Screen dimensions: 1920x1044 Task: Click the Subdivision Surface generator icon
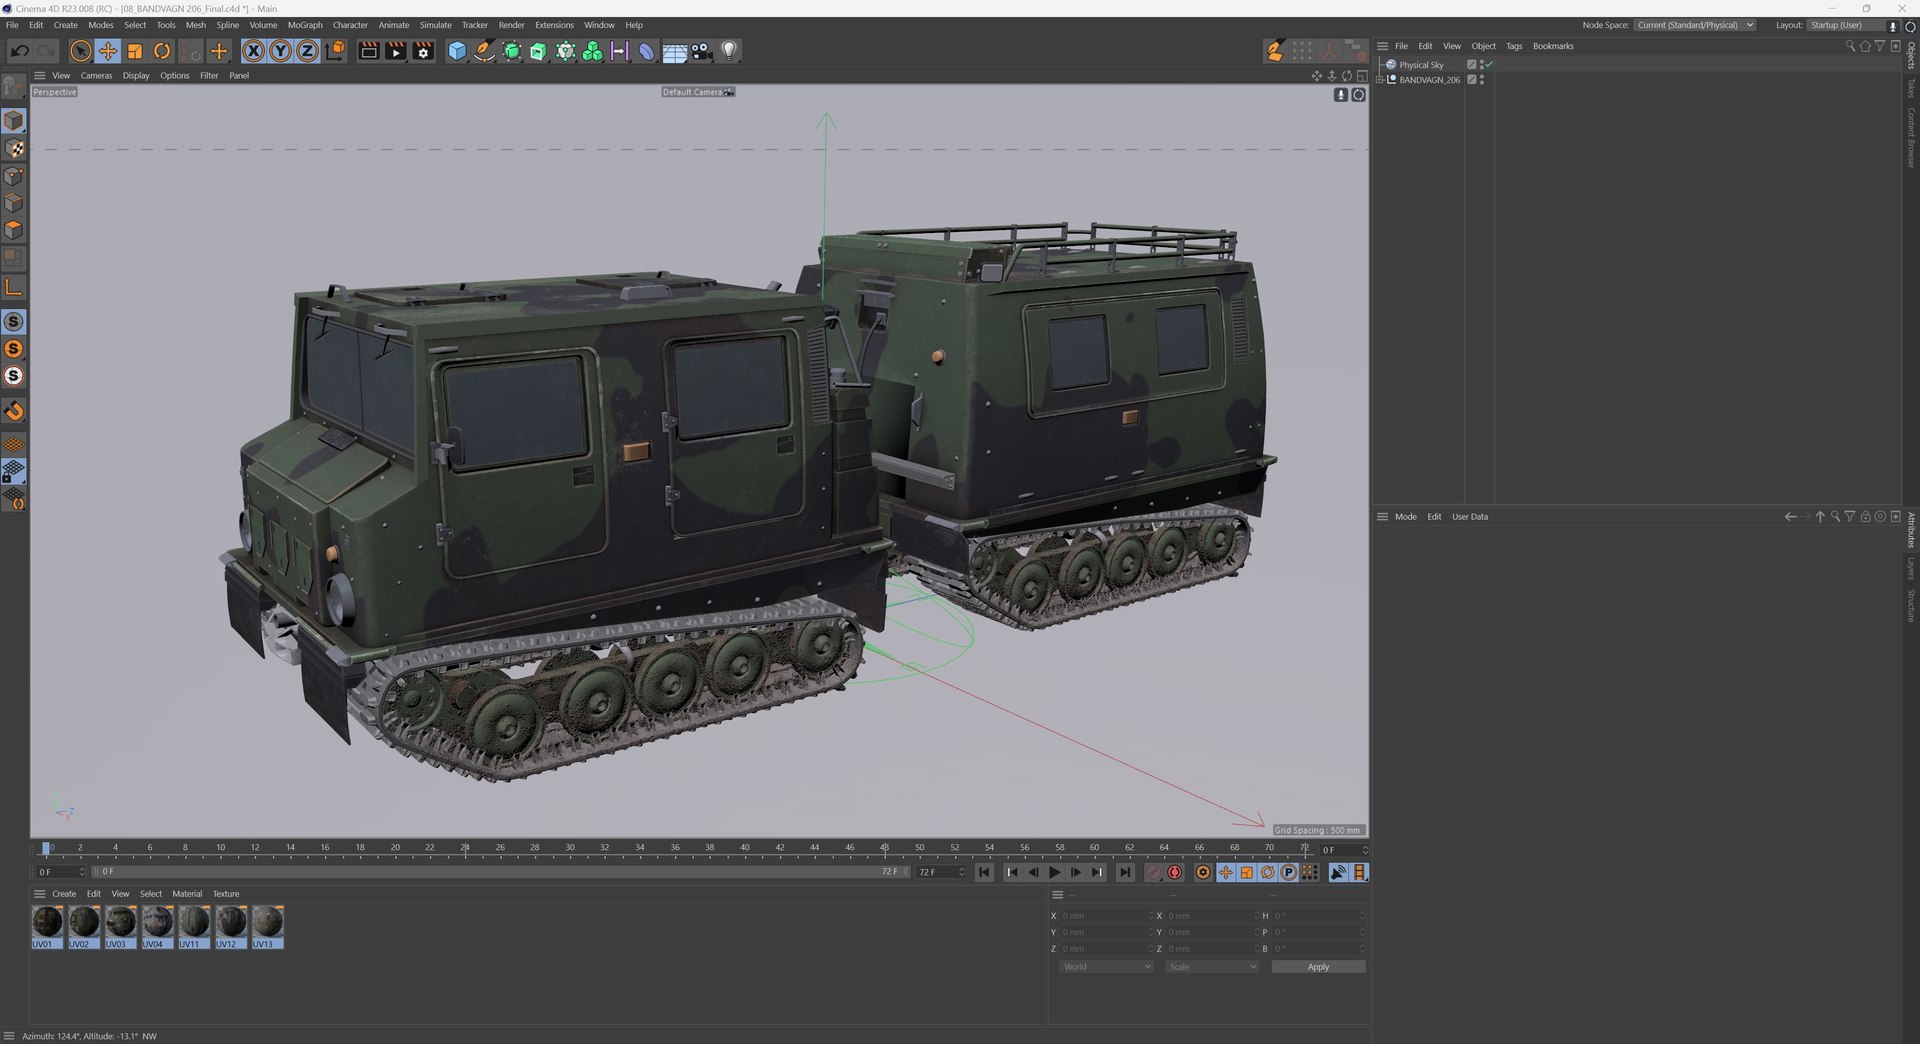tap(511, 51)
